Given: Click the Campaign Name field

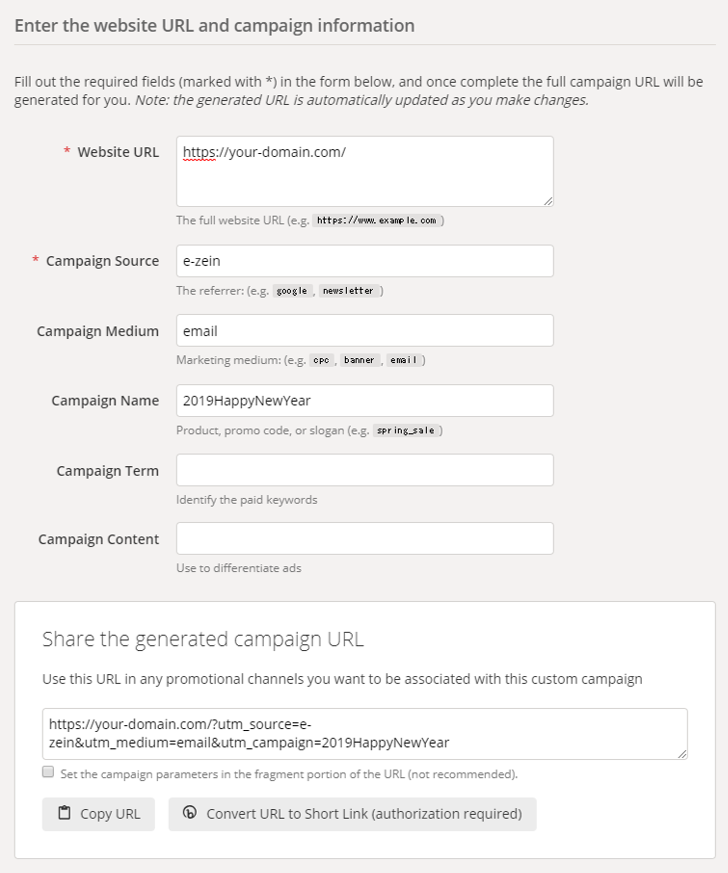Looking at the screenshot, I should click(364, 400).
